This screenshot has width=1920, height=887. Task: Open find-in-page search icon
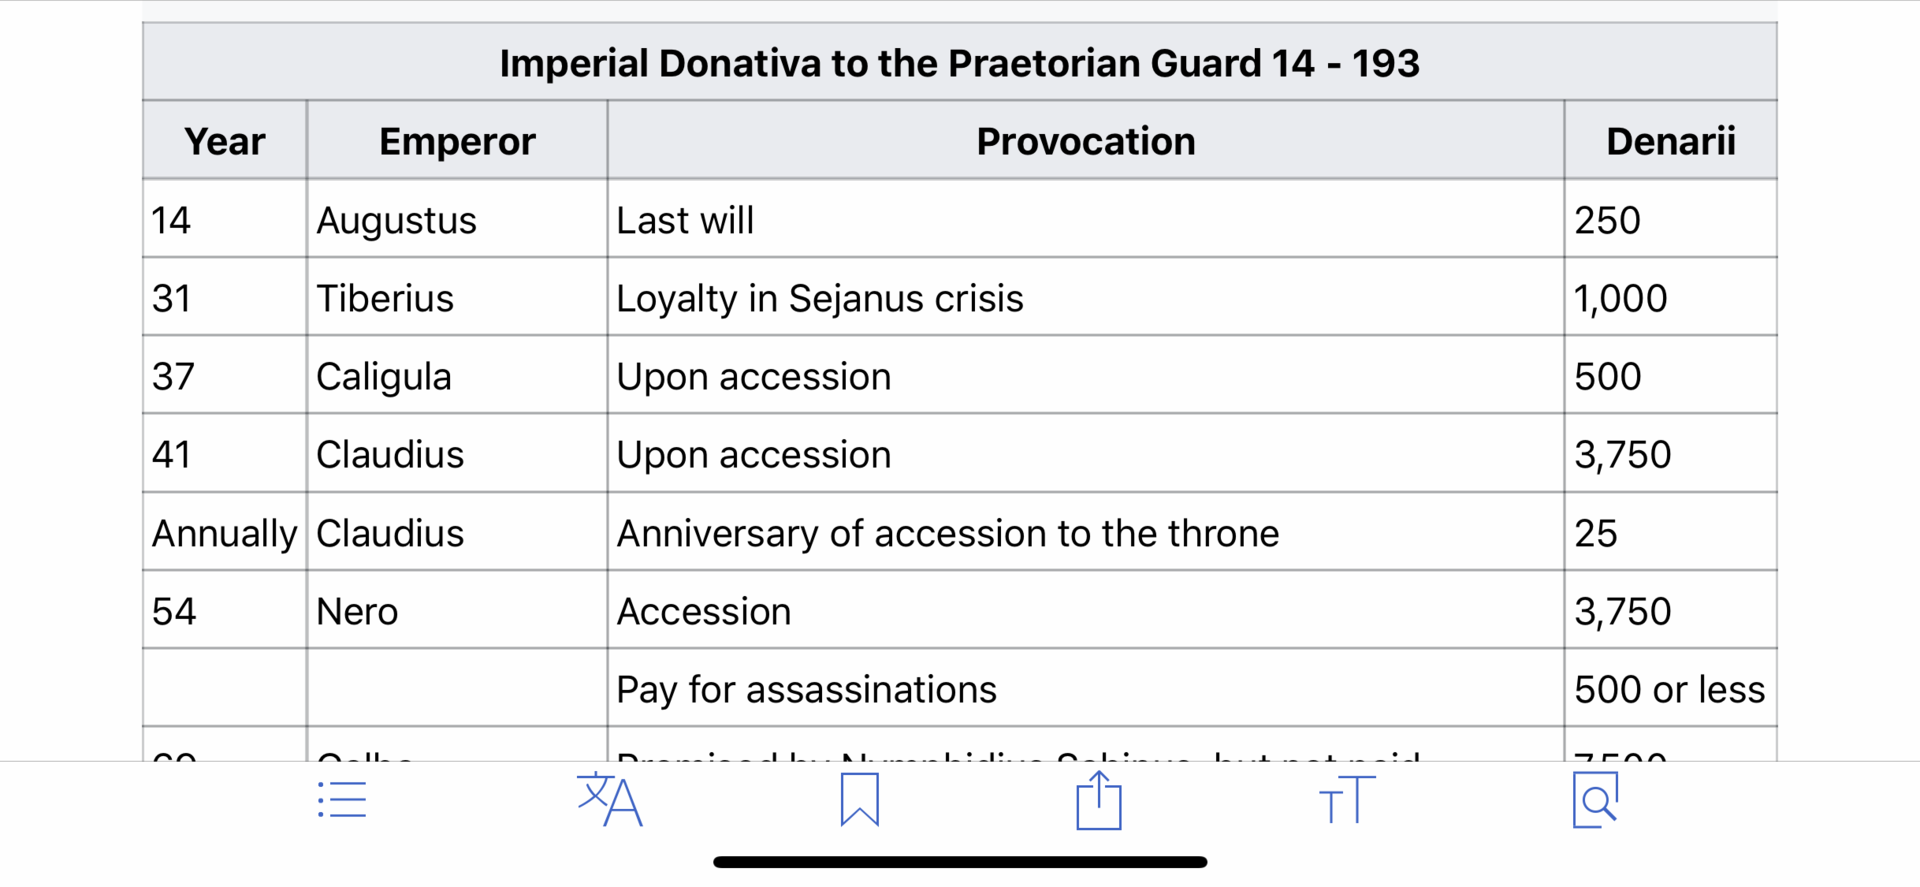click(x=1595, y=800)
